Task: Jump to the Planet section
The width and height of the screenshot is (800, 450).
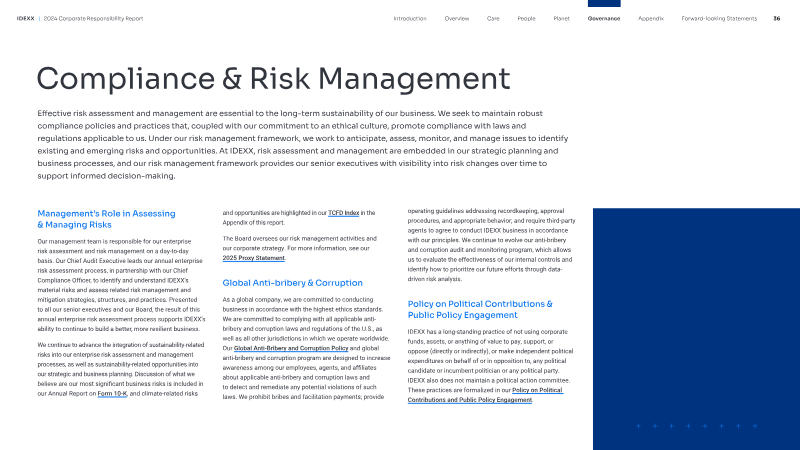Action: coord(562,18)
